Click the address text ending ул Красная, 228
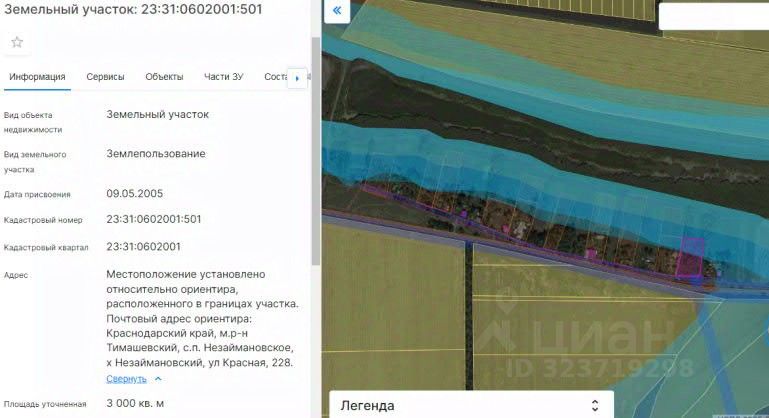 pyautogui.click(x=203, y=318)
